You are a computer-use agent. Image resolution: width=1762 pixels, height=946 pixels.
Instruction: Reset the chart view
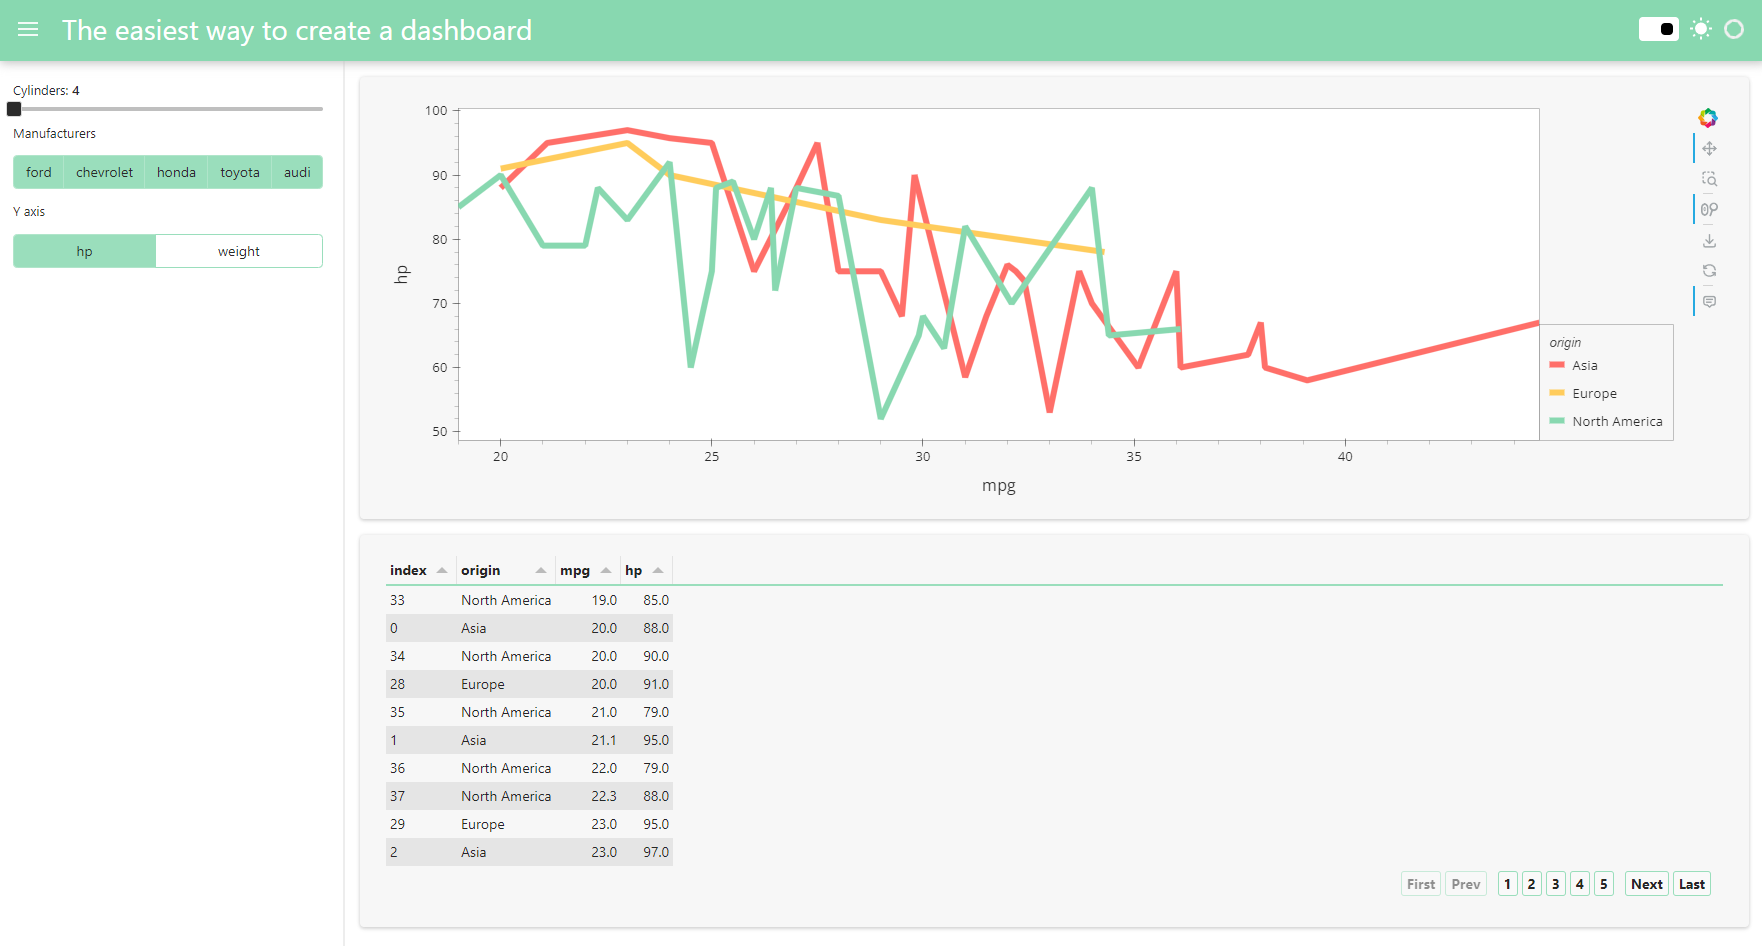[1709, 271]
